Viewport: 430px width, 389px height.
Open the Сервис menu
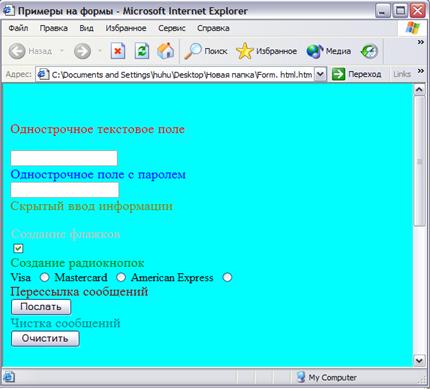pyautogui.click(x=172, y=28)
